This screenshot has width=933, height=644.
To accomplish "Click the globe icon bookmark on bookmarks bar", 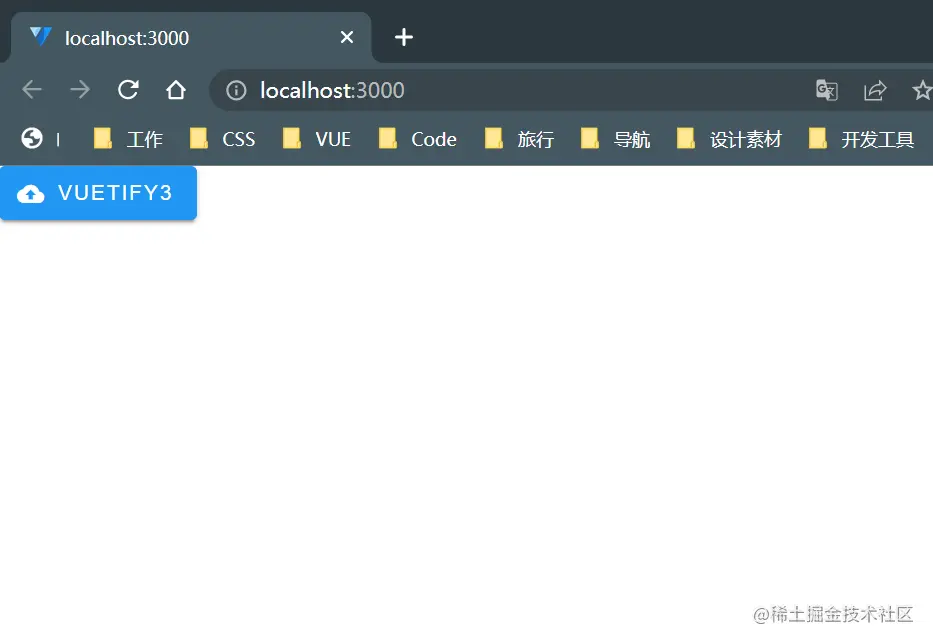I will (x=31, y=139).
